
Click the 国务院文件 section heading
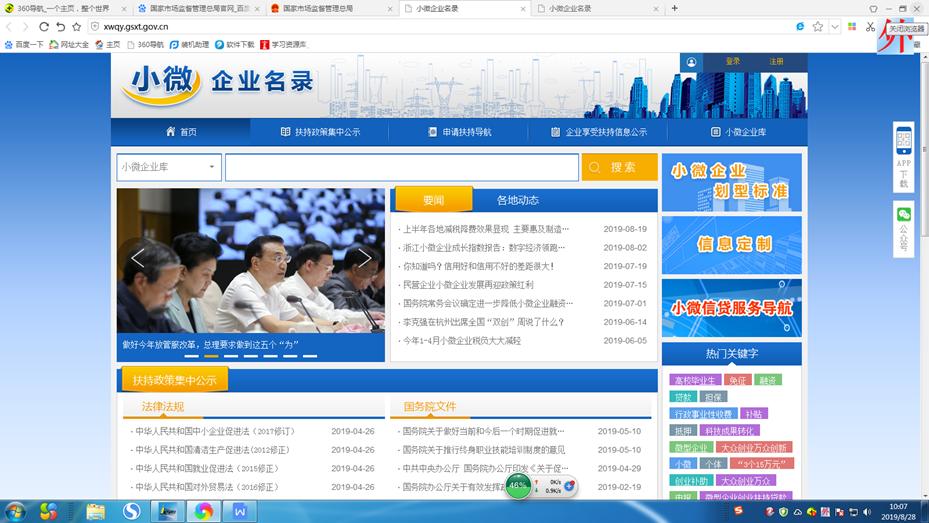click(430, 406)
